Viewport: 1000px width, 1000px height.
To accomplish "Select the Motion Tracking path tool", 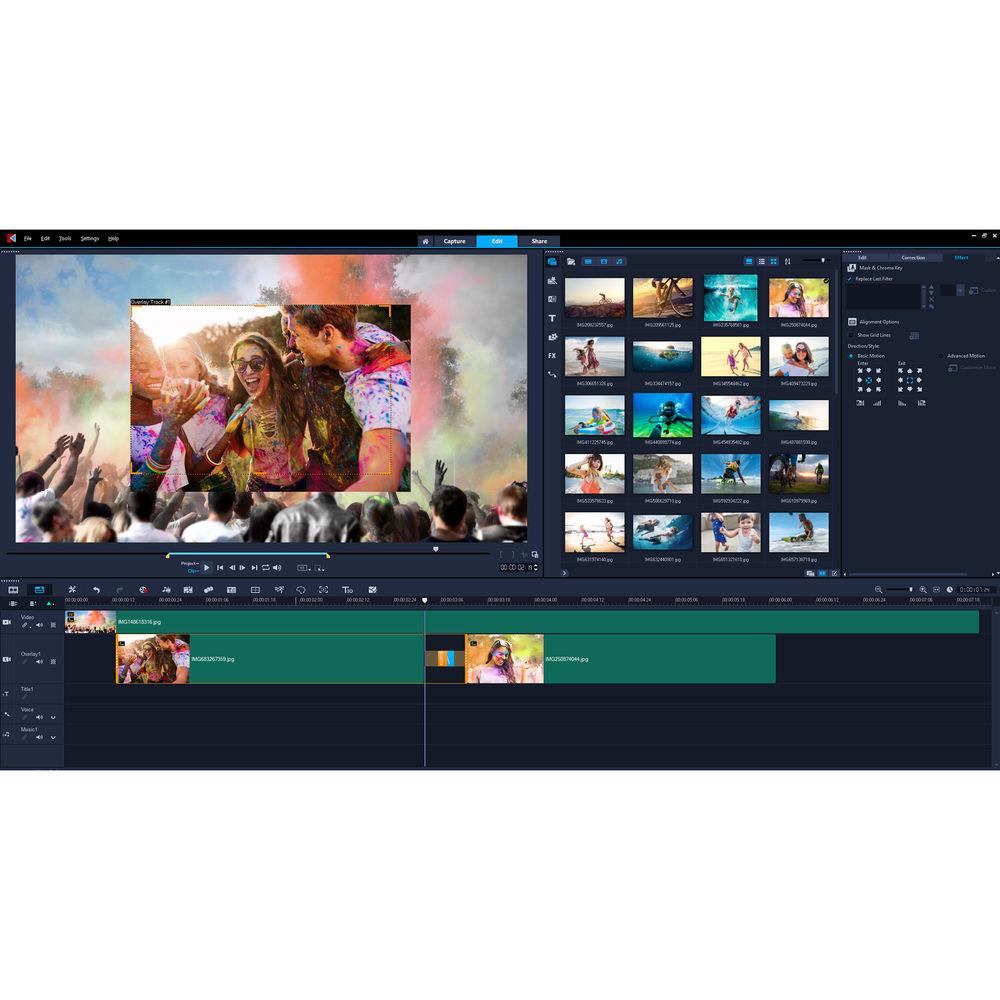I will click(x=551, y=372).
